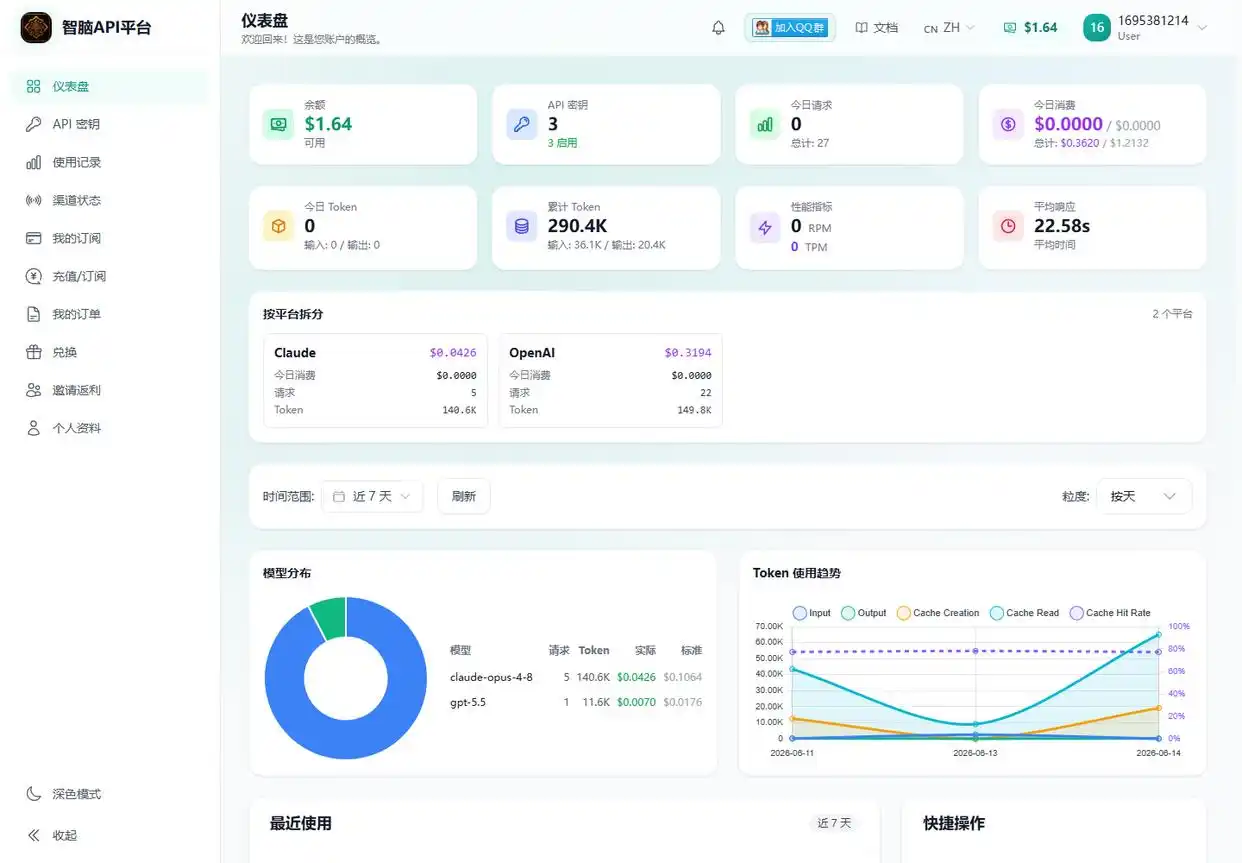Open the ZH language dropdown
This screenshot has width=1242, height=863.
[949, 28]
